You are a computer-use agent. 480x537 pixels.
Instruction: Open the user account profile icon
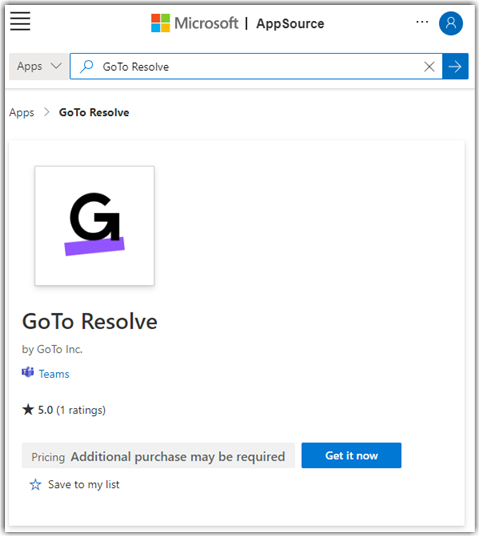(x=451, y=23)
